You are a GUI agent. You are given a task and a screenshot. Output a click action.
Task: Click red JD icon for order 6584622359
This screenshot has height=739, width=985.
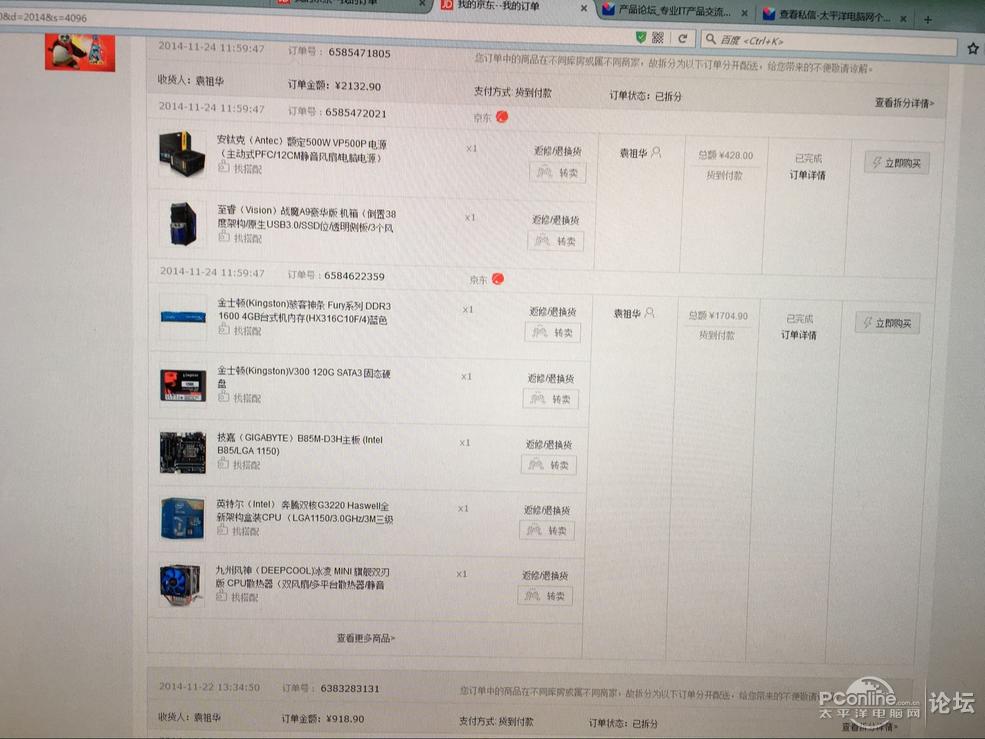pos(498,278)
